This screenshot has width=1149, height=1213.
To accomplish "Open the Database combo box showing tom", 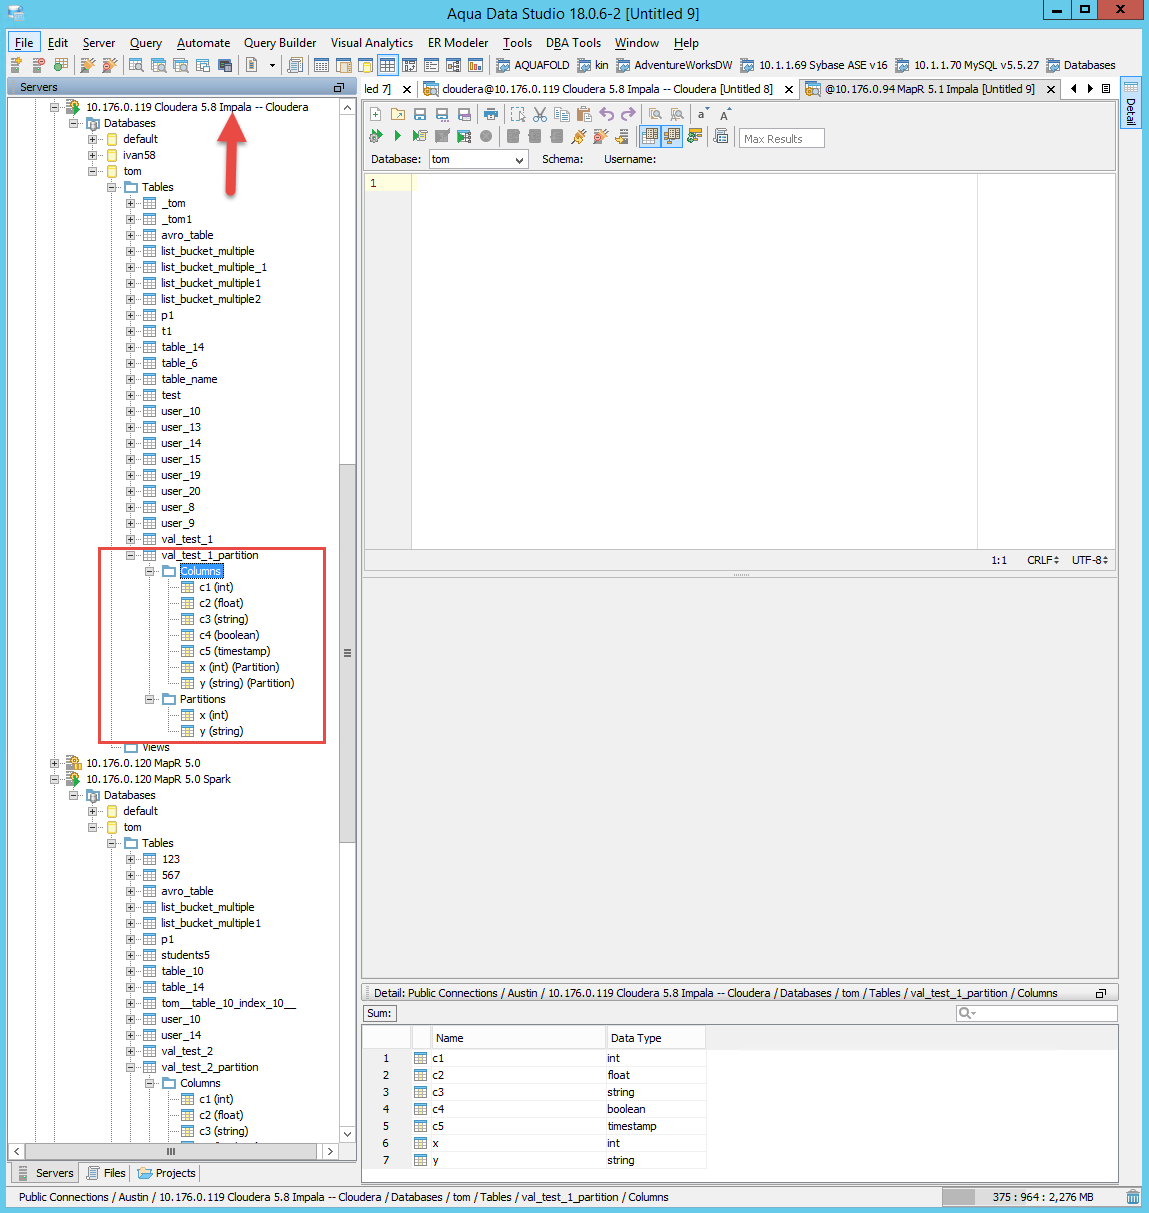I will [x=478, y=159].
